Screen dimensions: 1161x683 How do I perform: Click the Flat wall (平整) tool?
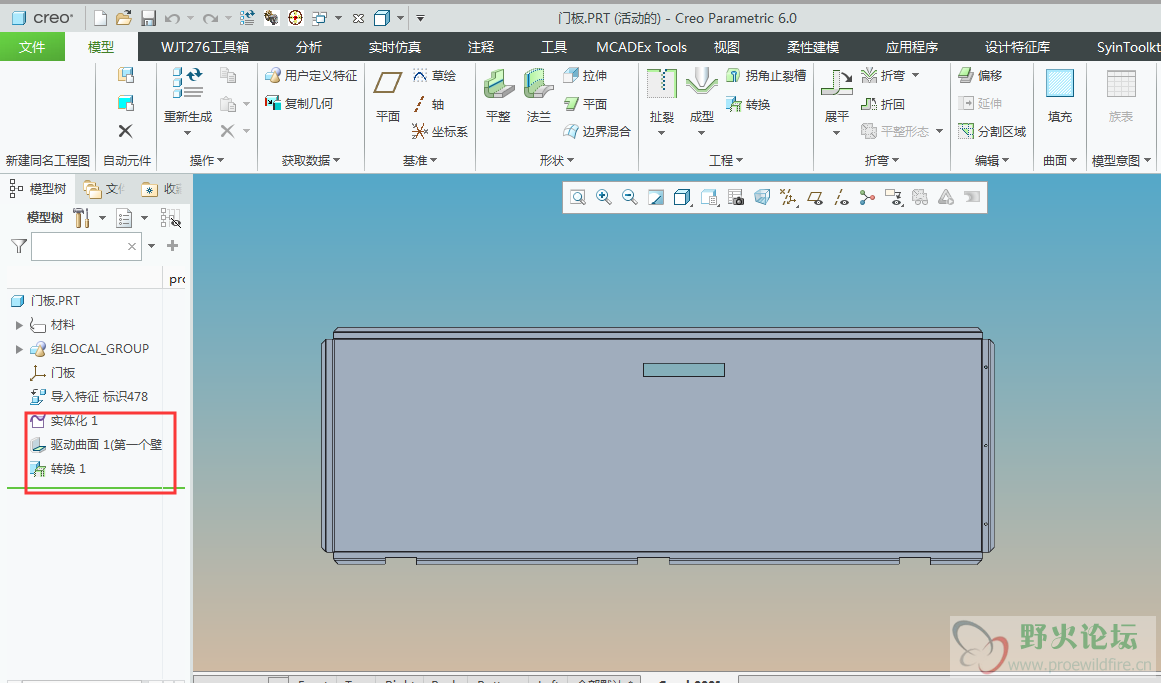coord(498,95)
